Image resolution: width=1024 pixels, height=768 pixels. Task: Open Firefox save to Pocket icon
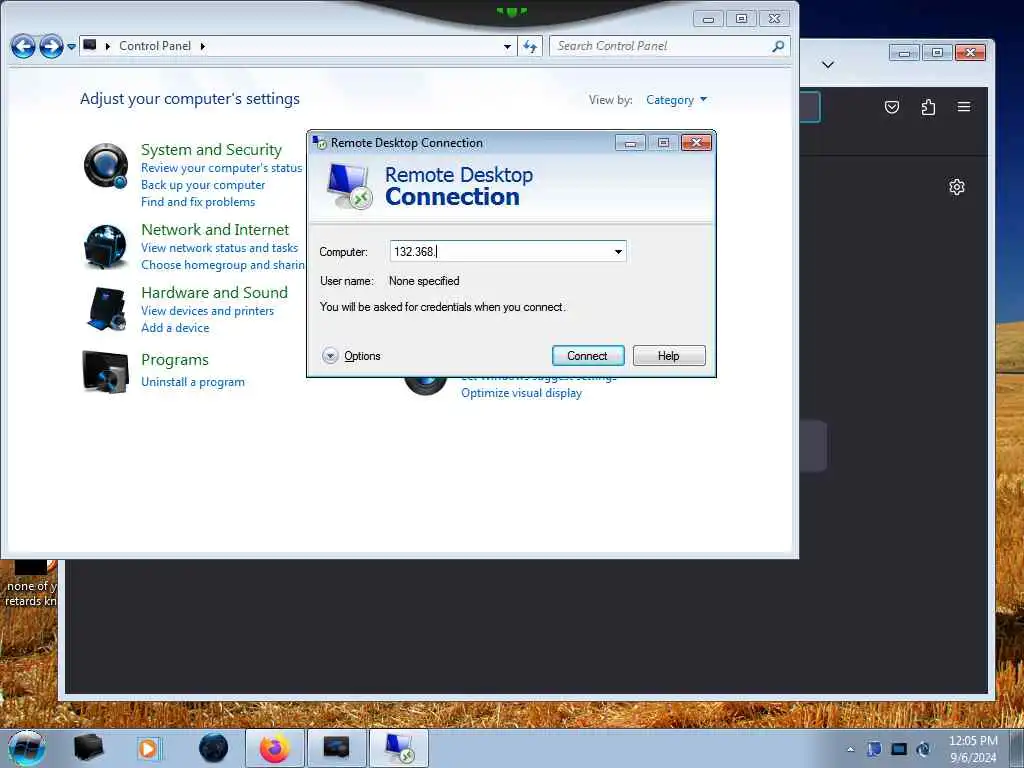click(891, 107)
